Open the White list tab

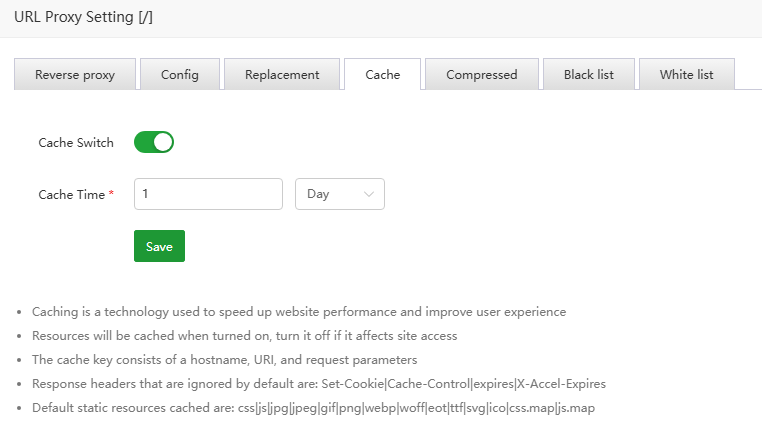[x=687, y=75]
